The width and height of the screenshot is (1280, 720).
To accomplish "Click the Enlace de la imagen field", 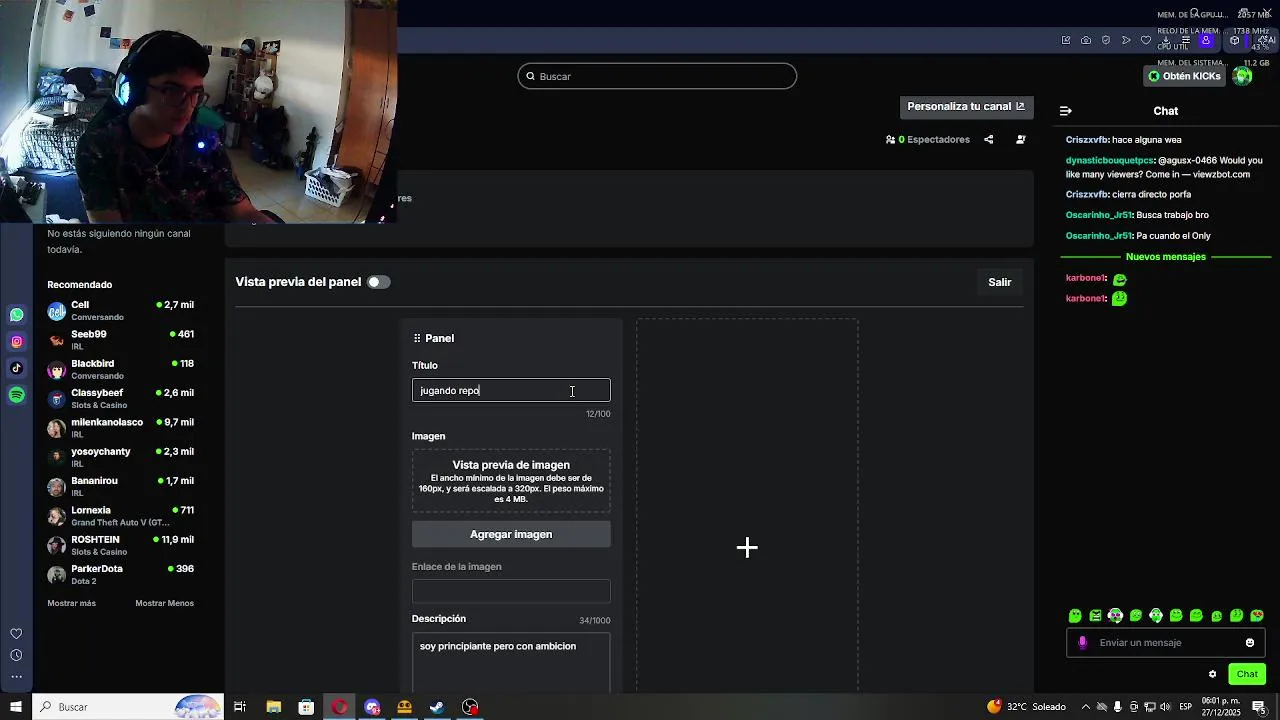I will [511, 591].
